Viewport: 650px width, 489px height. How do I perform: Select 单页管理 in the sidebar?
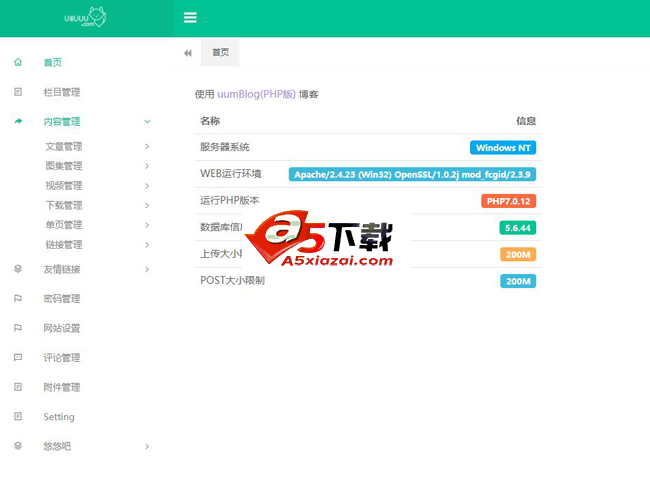tap(64, 225)
